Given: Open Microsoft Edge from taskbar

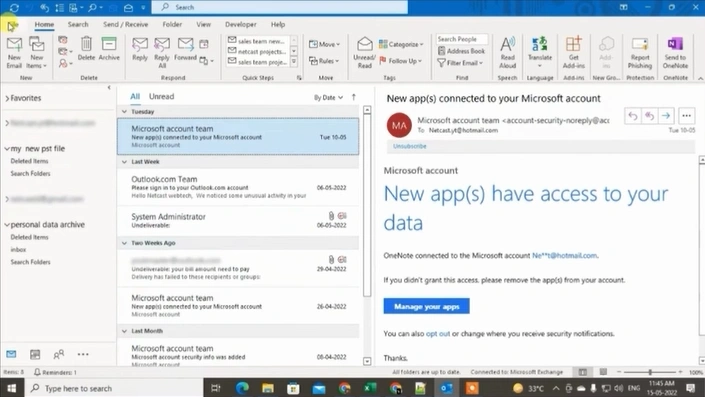Looking at the screenshot, I should tap(242, 388).
